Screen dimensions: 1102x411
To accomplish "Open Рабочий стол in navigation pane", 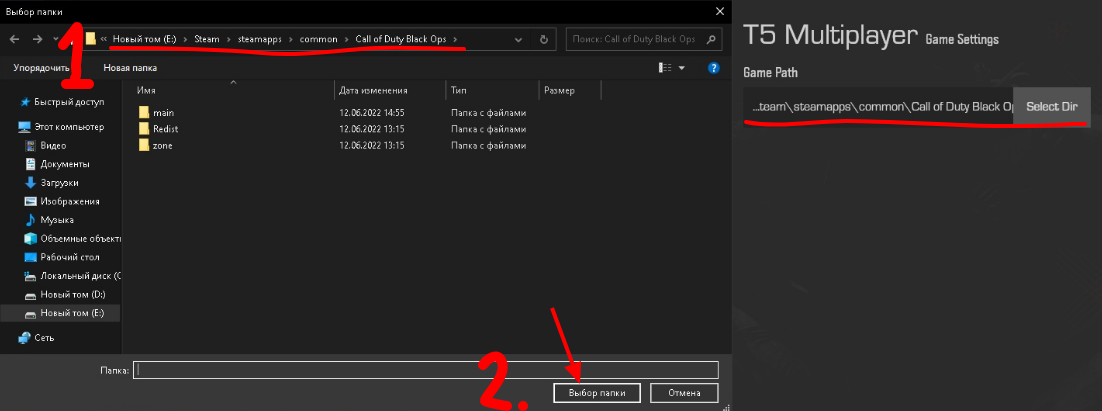I will [x=70, y=257].
